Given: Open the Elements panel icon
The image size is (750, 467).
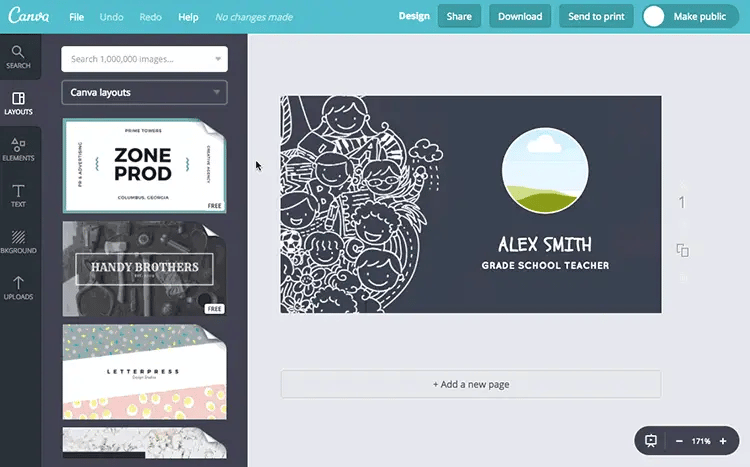Looking at the screenshot, I should [18, 145].
